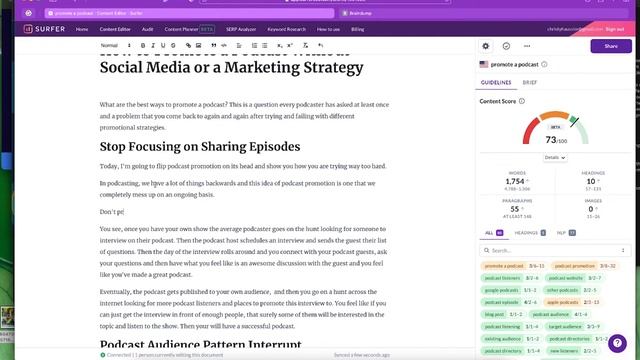This screenshot has height=360, width=640.
Task: Open Content Planner BETA
Action: click(189, 29)
